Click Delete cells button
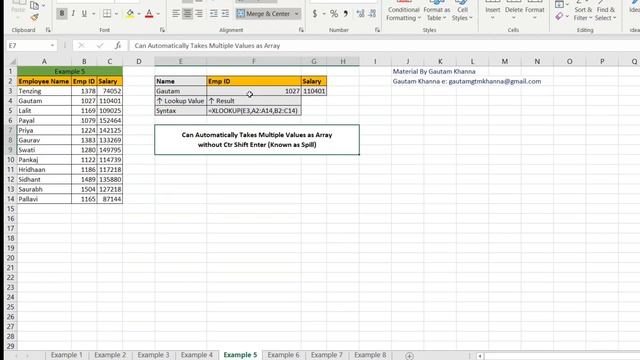This screenshot has width=640, height=360. (x=513, y=11)
